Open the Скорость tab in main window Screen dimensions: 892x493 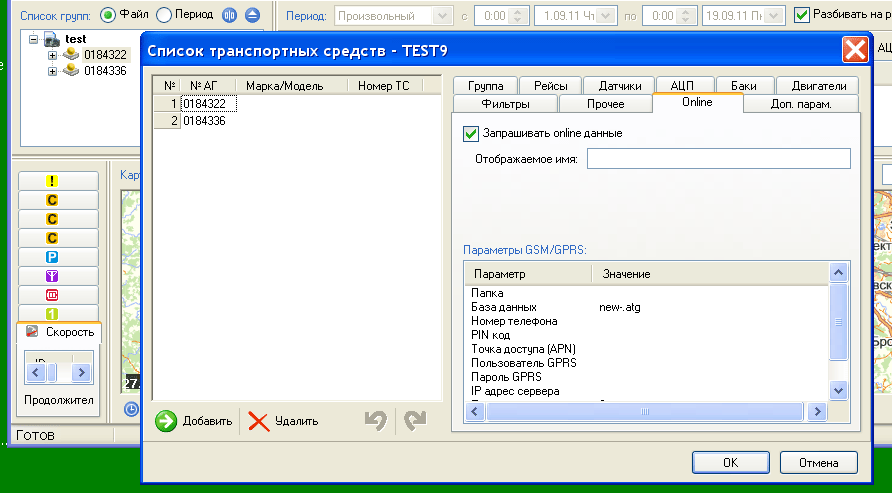(x=59, y=332)
